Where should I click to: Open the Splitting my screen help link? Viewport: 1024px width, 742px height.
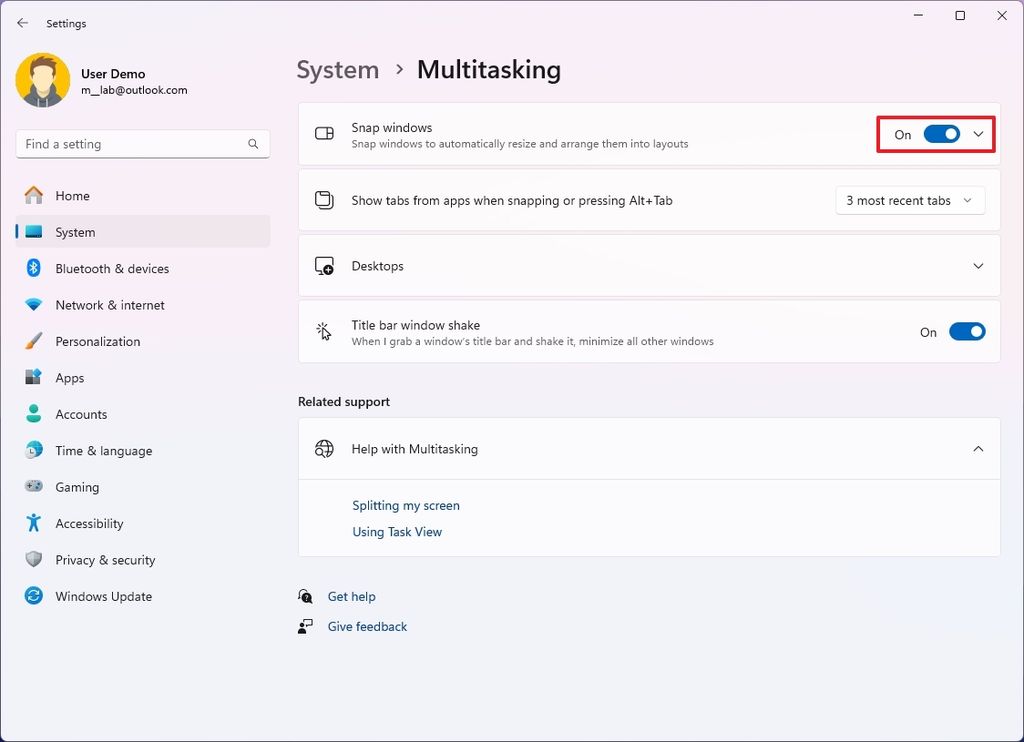[405, 505]
